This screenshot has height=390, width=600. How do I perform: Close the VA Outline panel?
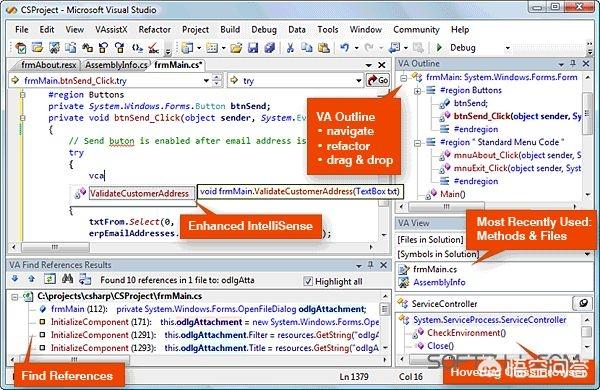point(586,64)
